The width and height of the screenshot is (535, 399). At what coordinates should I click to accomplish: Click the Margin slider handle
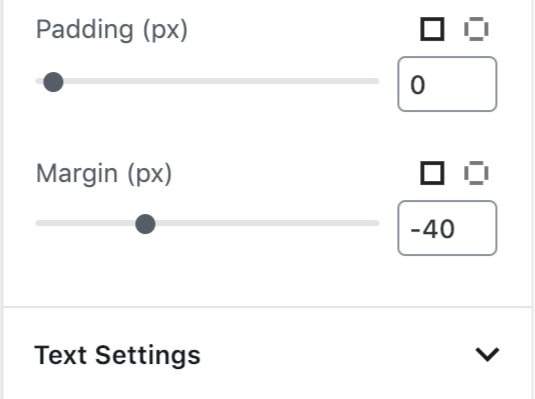click(x=145, y=224)
